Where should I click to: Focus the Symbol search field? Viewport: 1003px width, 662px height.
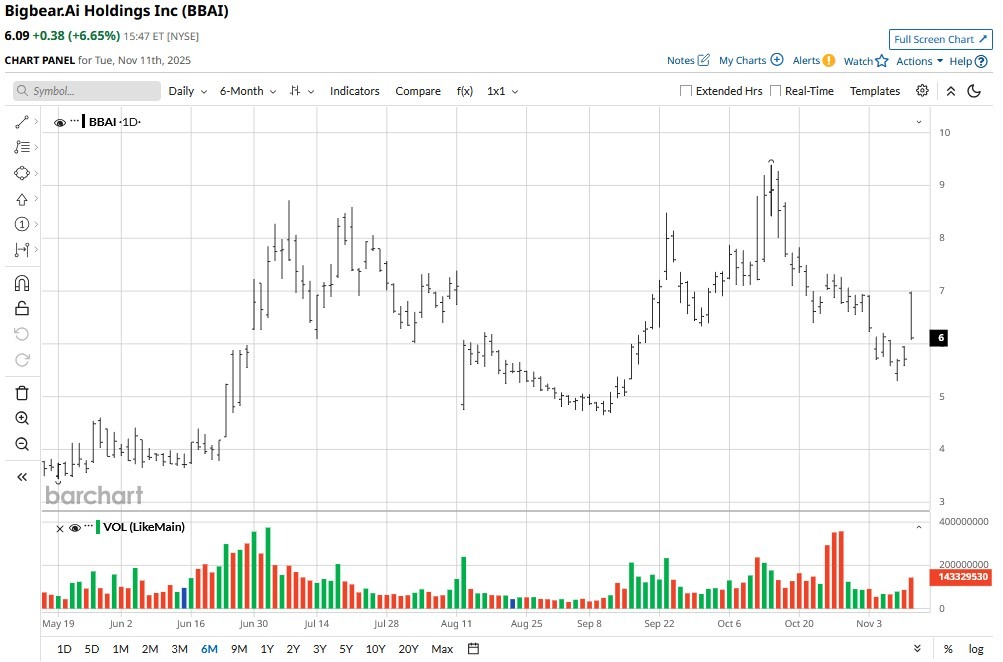87,91
